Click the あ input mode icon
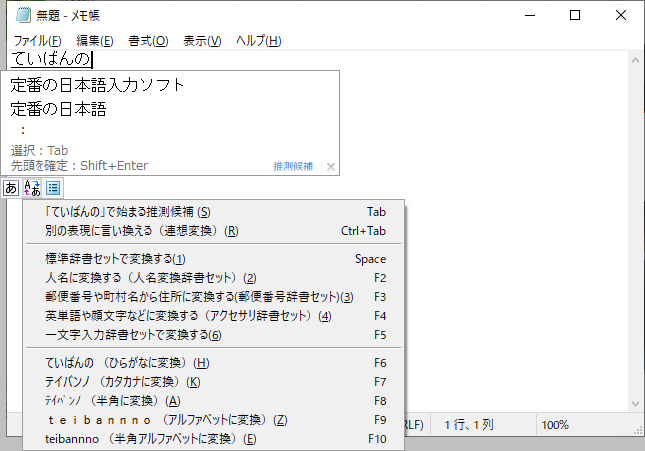Screen dimensions: 645x451 11,188
